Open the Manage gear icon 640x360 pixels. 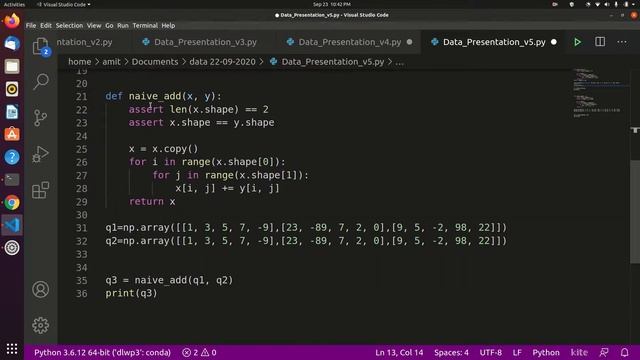40,325
